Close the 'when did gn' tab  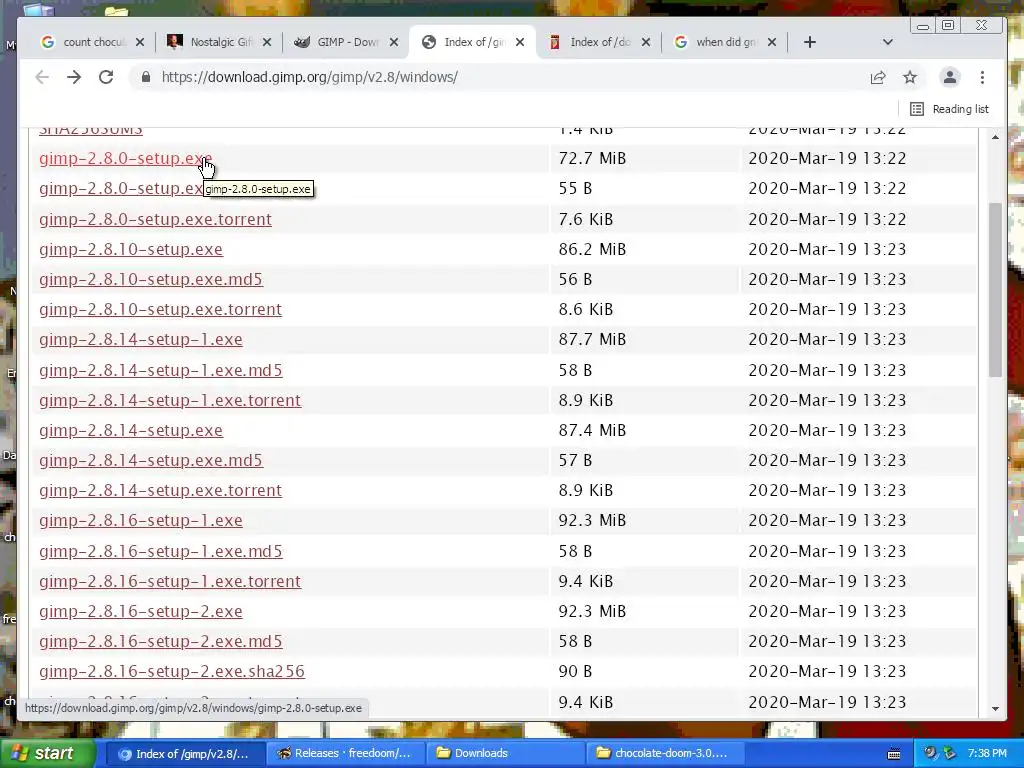click(772, 42)
